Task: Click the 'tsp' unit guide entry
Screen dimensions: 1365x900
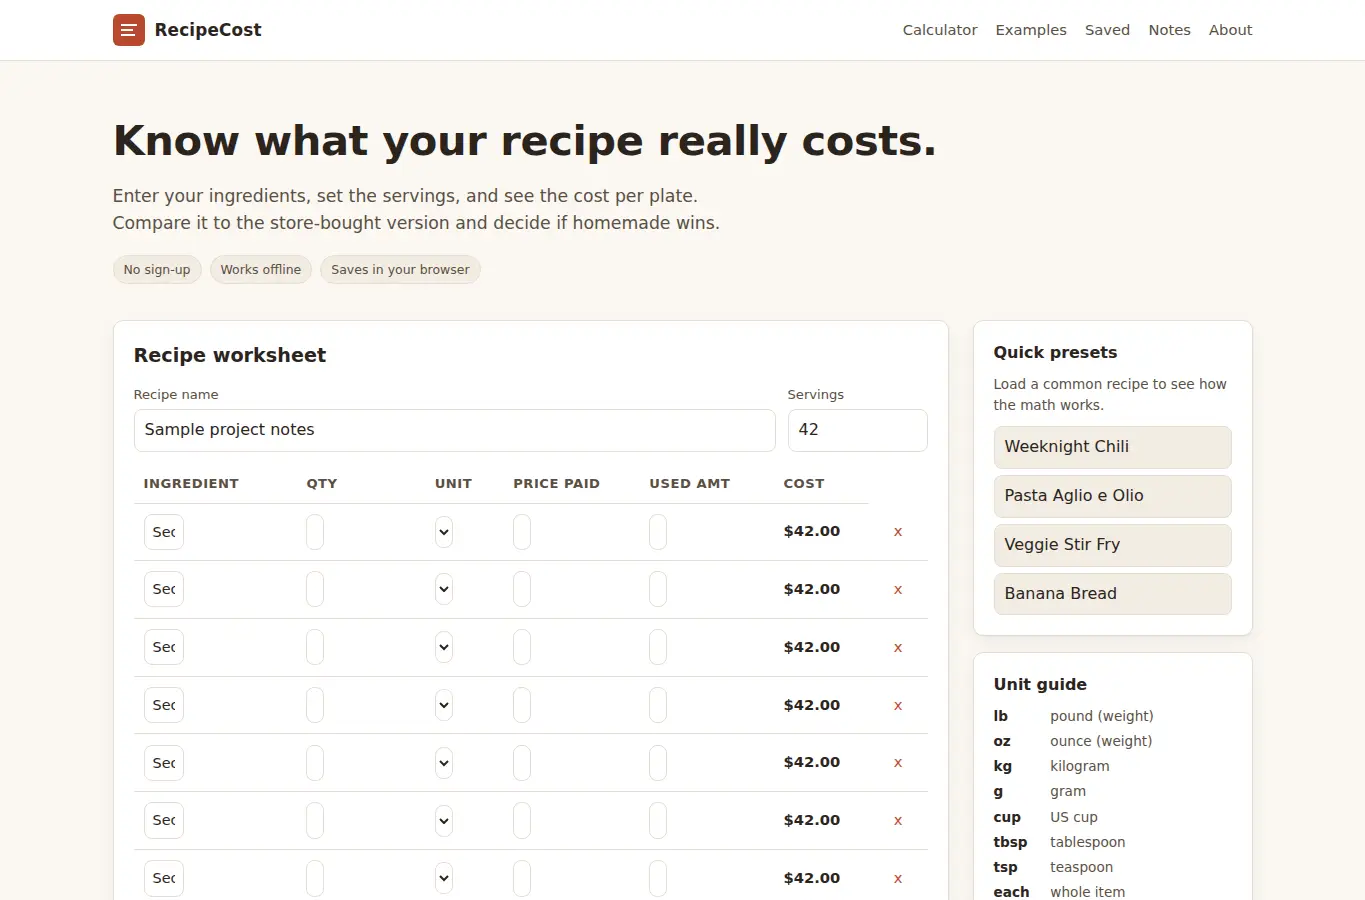Action: coord(1006,867)
